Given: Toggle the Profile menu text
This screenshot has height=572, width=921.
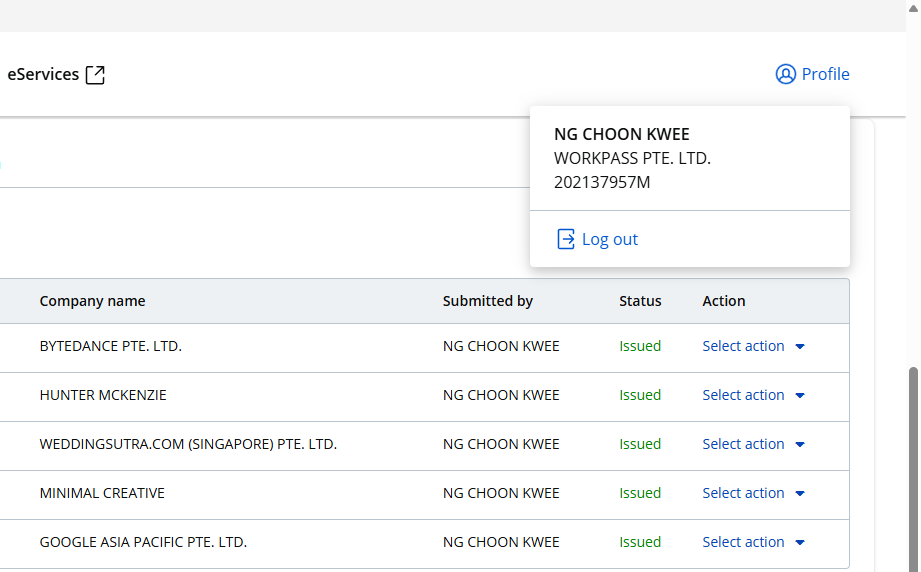Looking at the screenshot, I should pos(825,74).
